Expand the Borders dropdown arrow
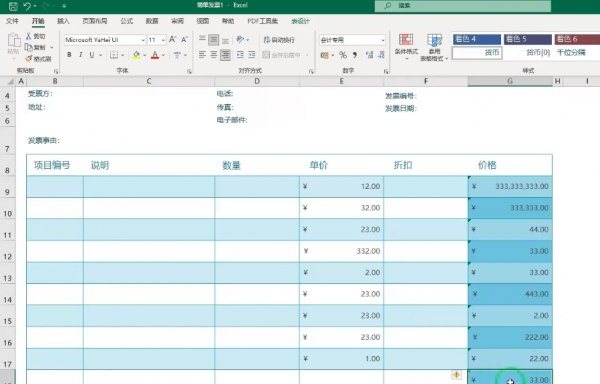Image resolution: width=600 pixels, height=384 pixels. pos(122,55)
